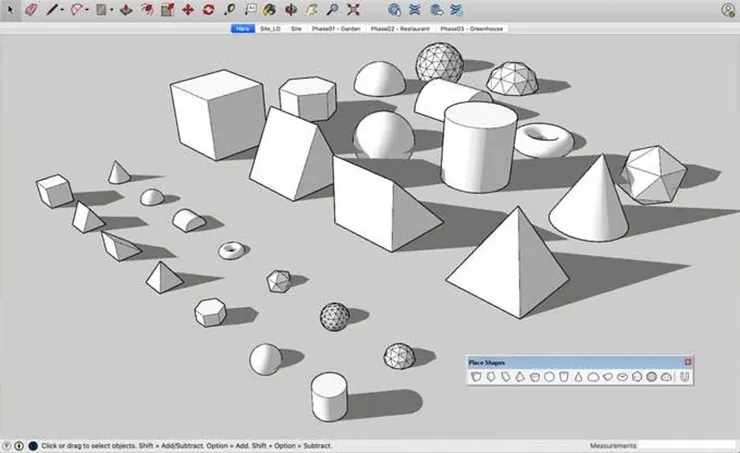This screenshot has width=740, height=453.
Task: Click the question mark icon in status bar
Action: [7, 445]
